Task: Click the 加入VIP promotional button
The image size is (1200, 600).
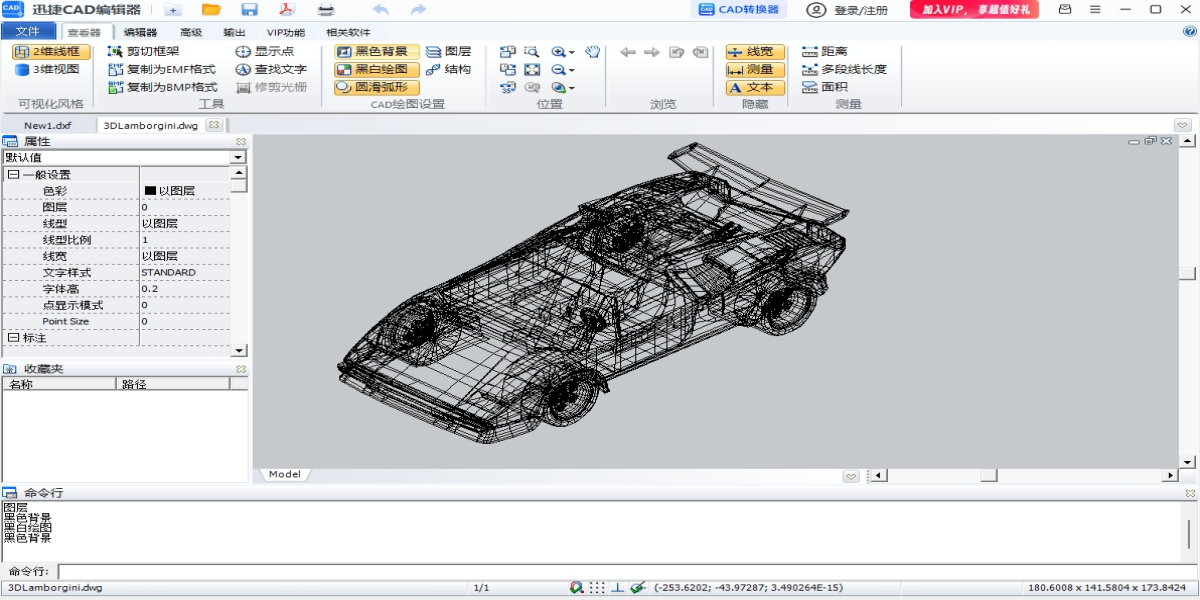Action: pos(973,10)
